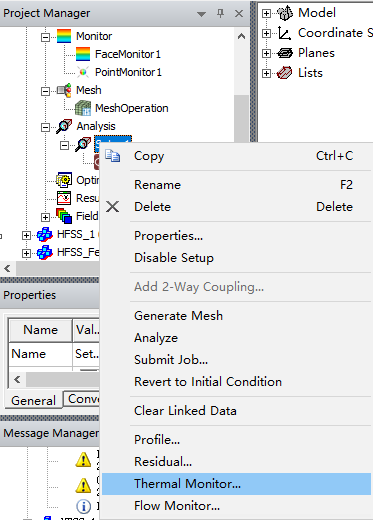
Task: Click the Name property value cell
Action: (x=86, y=354)
